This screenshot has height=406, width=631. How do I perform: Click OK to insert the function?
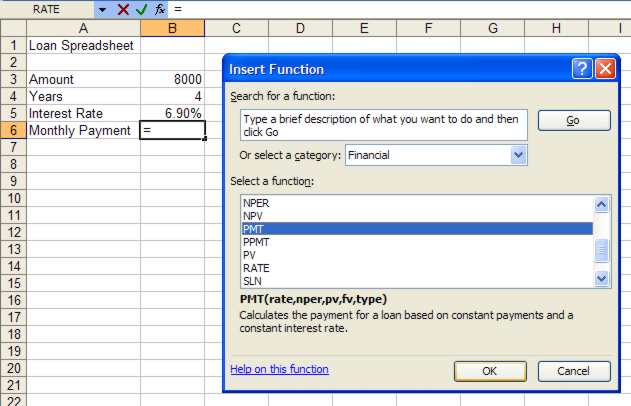coord(489,371)
